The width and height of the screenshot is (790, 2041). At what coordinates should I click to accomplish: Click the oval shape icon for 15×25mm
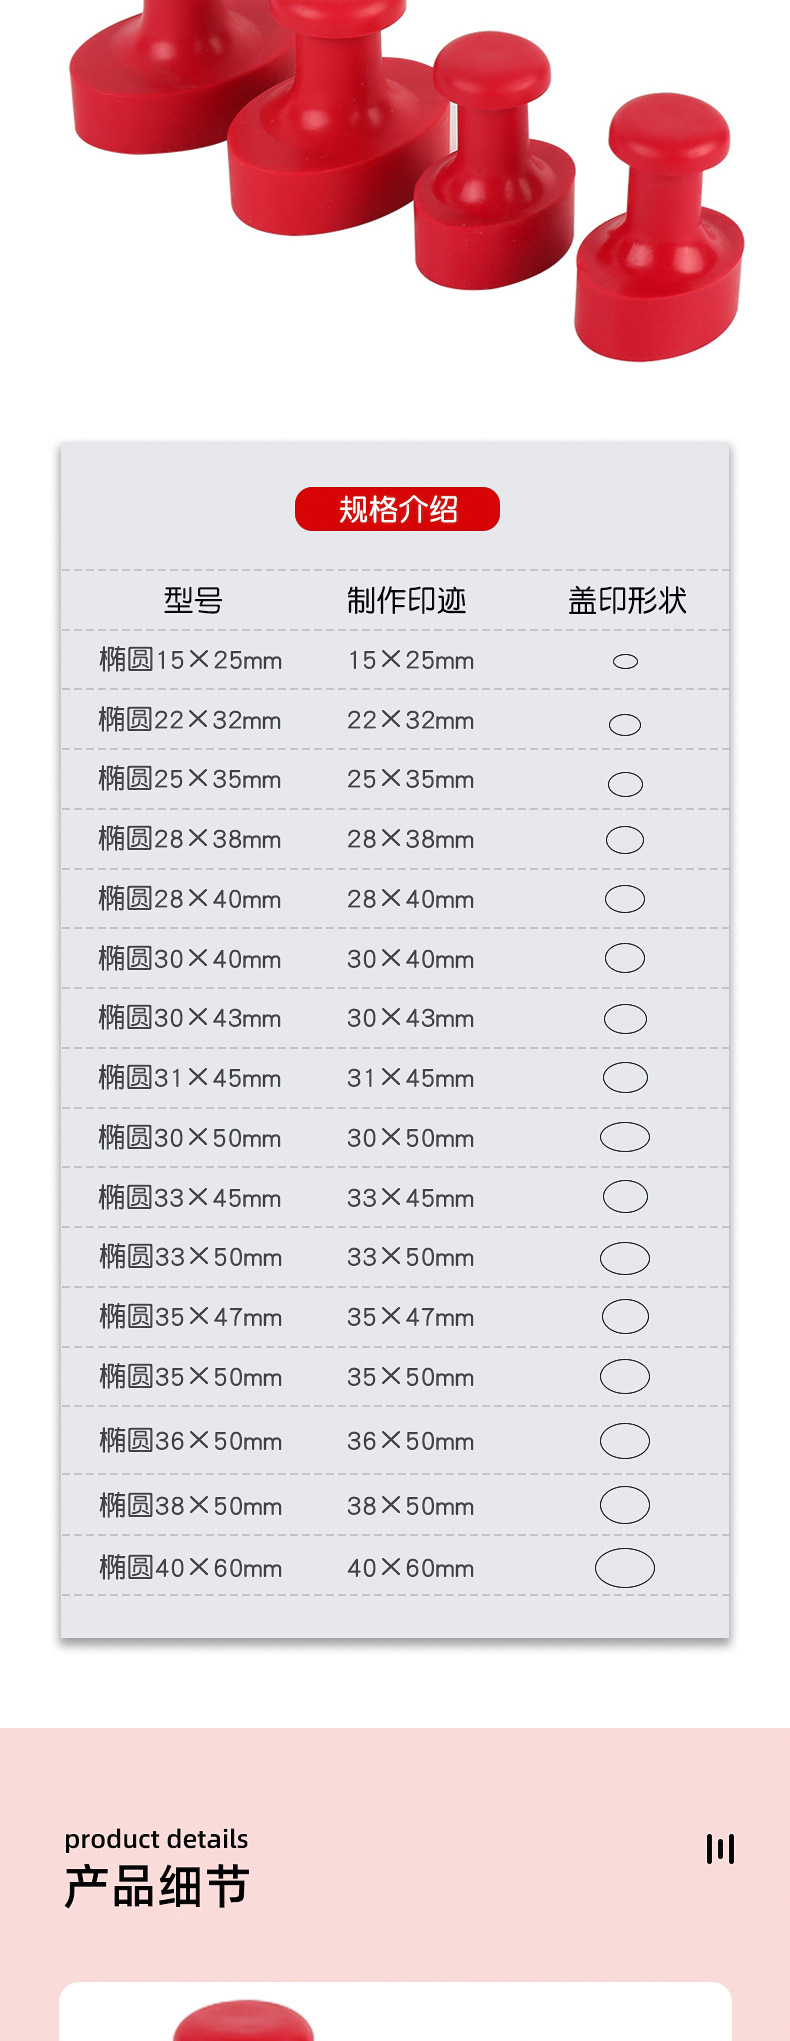click(625, 661)
